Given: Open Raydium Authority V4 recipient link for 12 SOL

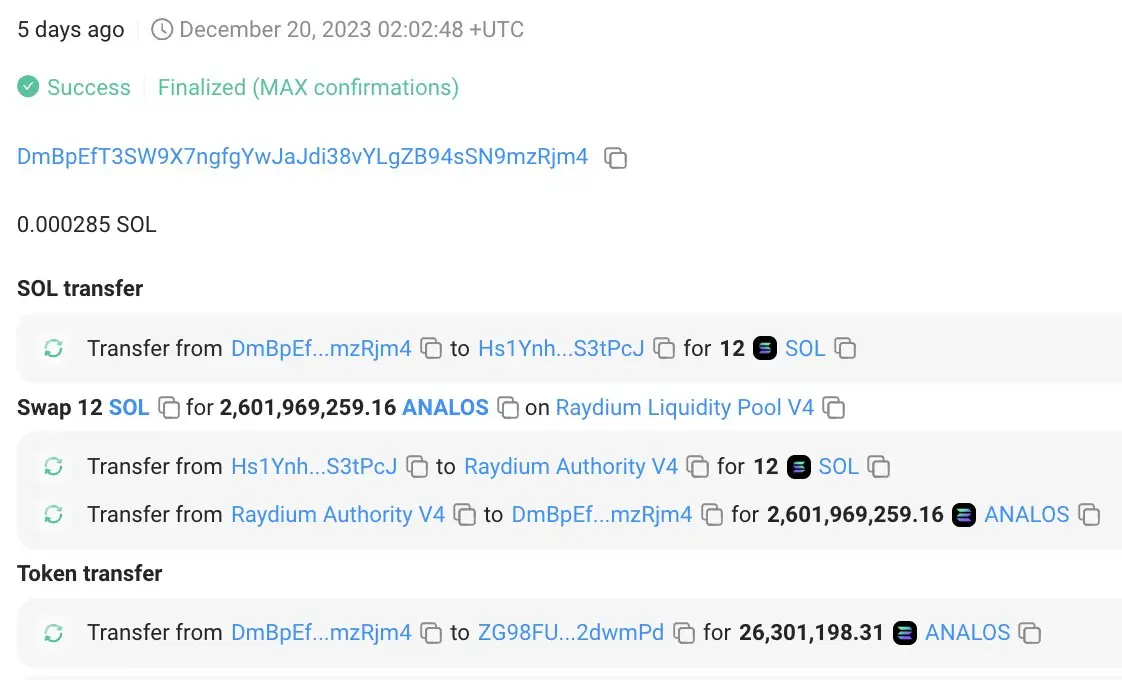Looking at the screenshot, I should coord(571,467).
